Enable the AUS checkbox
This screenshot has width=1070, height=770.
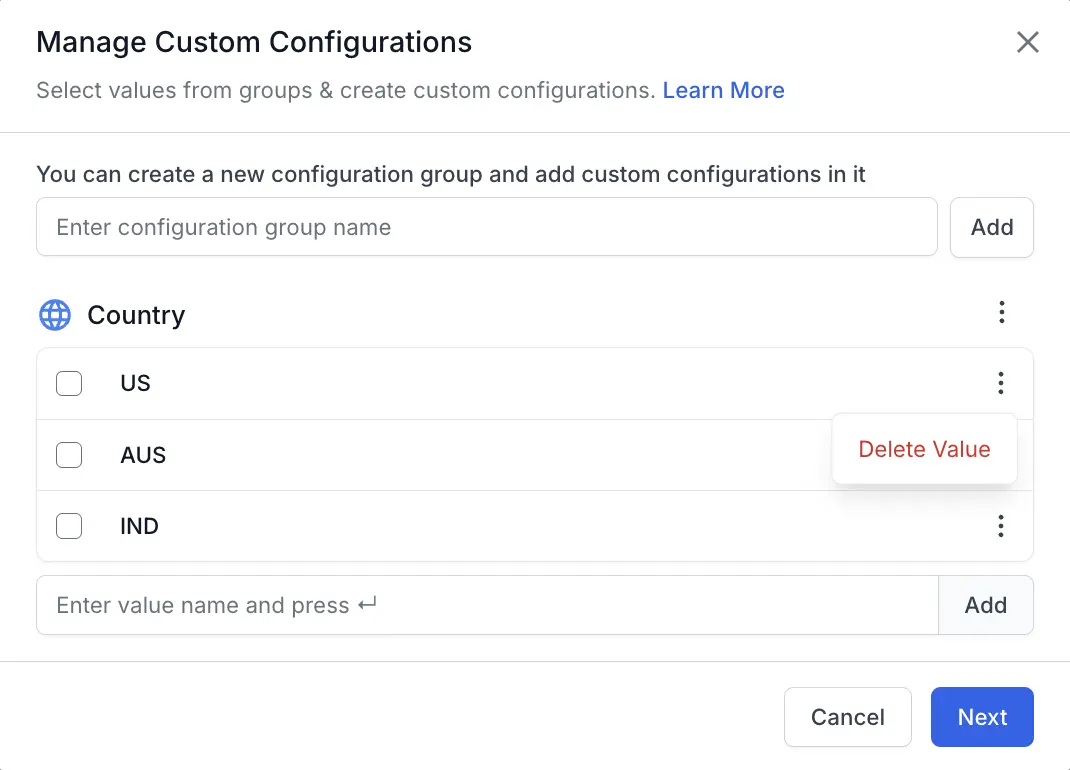tap(69, 455)
